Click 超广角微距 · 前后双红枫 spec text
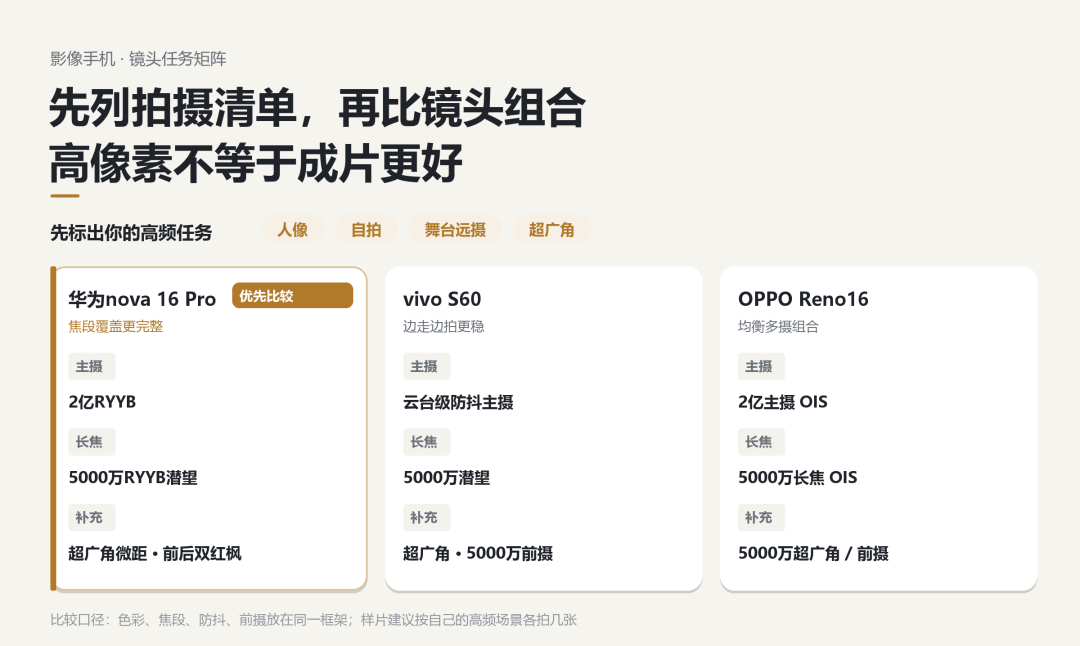Viewport: 1080px width, 646px height. 155,554
